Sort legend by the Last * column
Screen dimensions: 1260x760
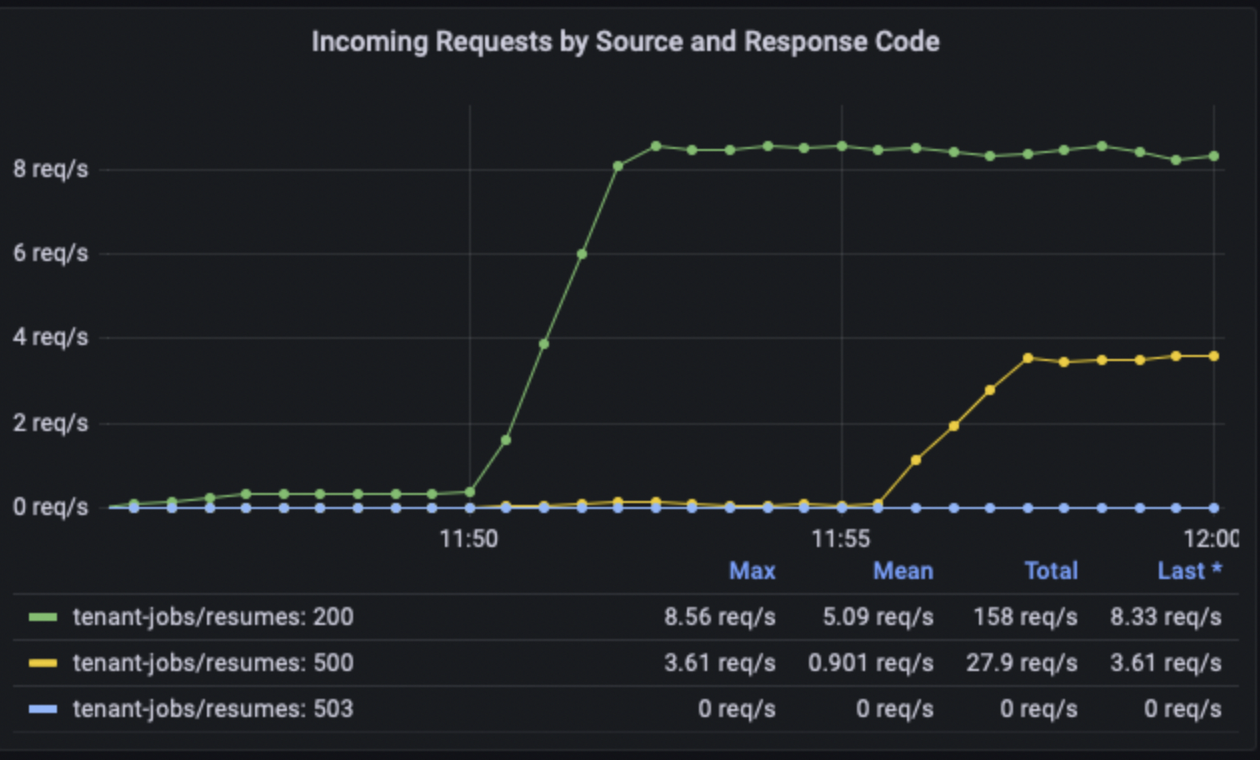pos(1190,571)
